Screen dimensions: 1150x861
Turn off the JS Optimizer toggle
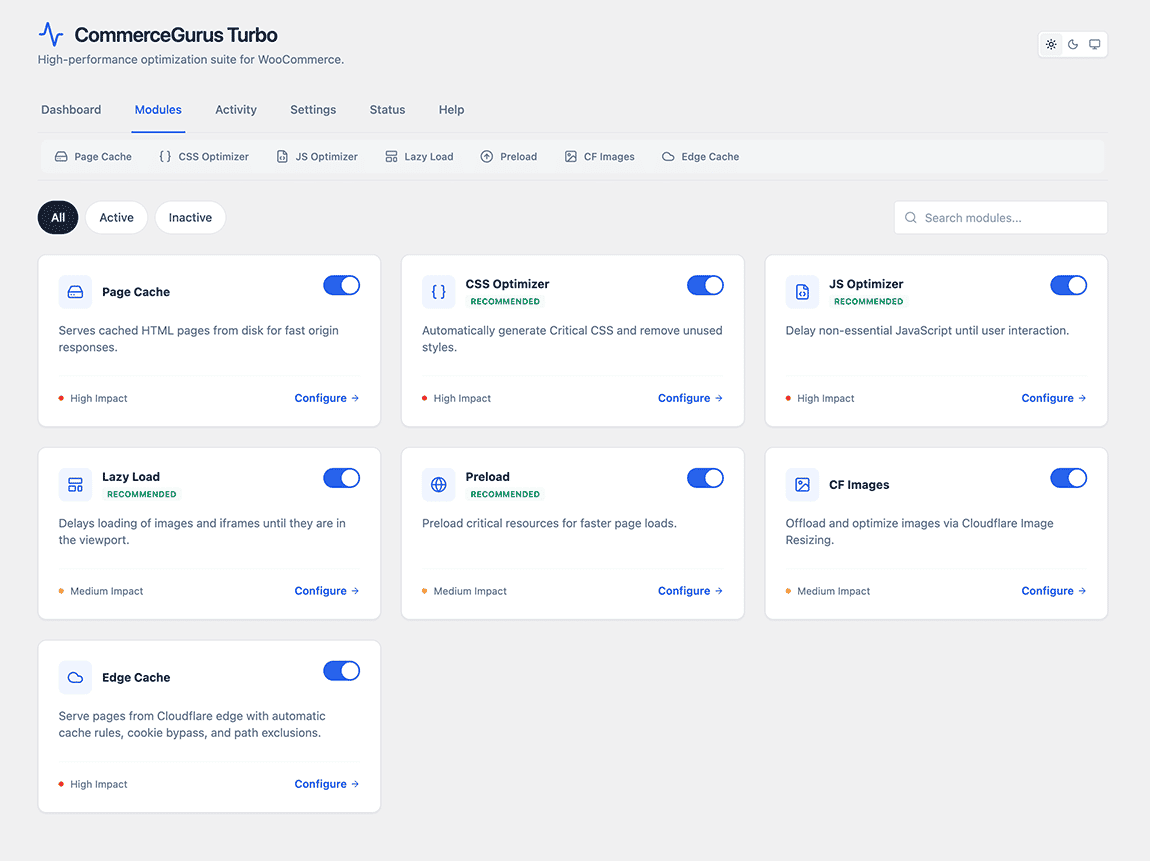pyautogui.click(x=1069, y=285)
